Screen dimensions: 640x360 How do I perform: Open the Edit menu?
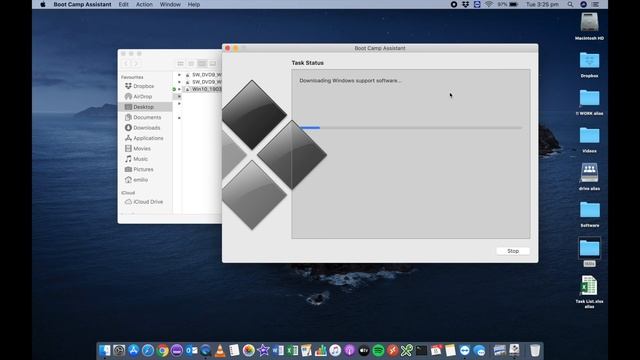click(123, 4)
